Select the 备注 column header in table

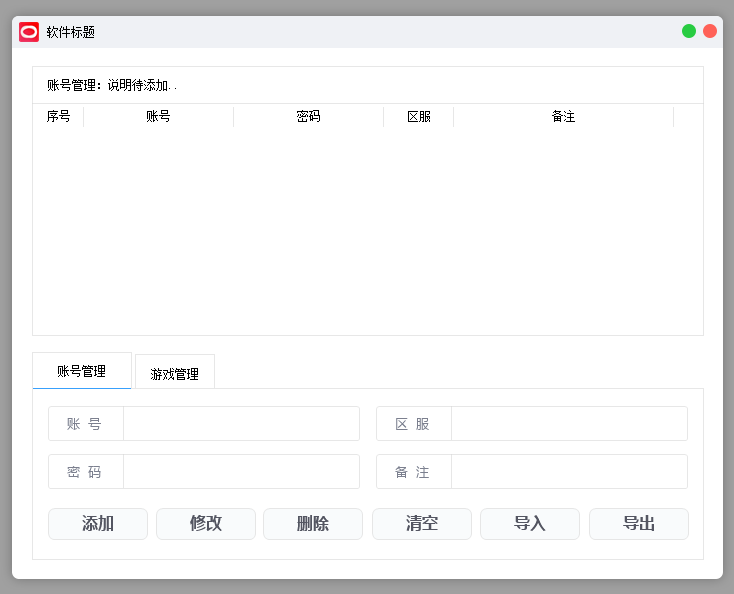coord(563,117)
